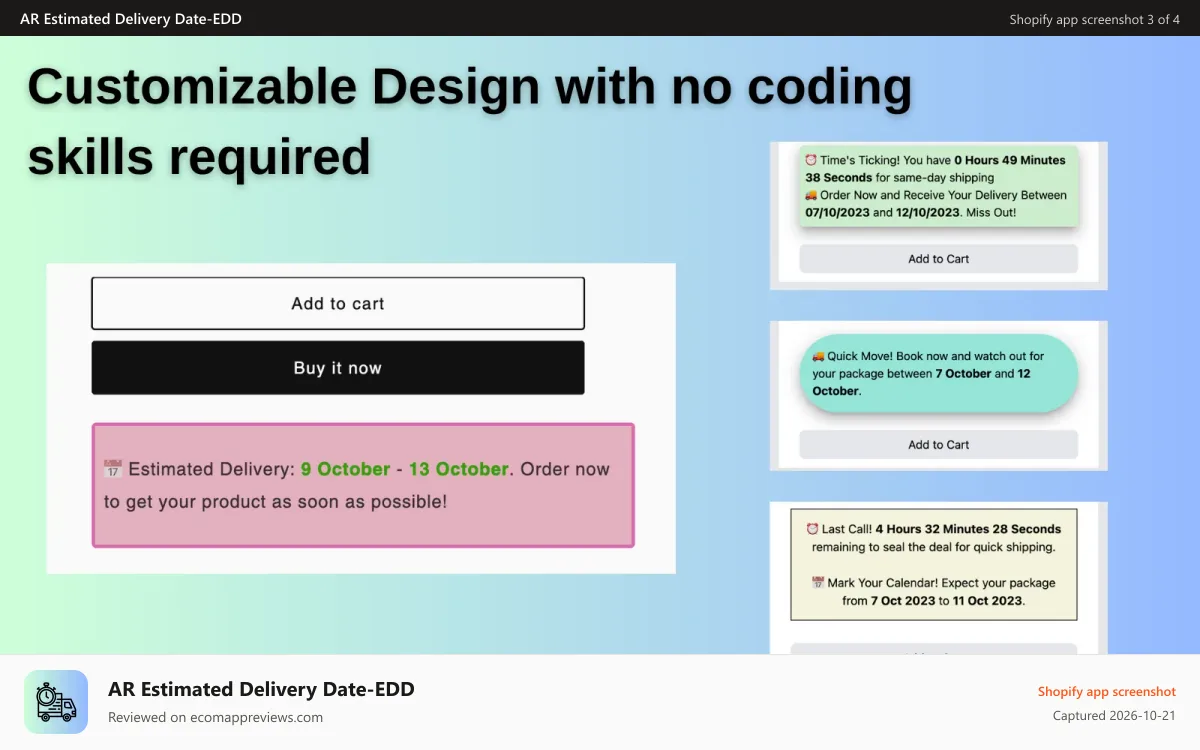Click the '0 Hours 49 Minutes' countdown text
1200x750 pixels.
[x=1010, y=160]
